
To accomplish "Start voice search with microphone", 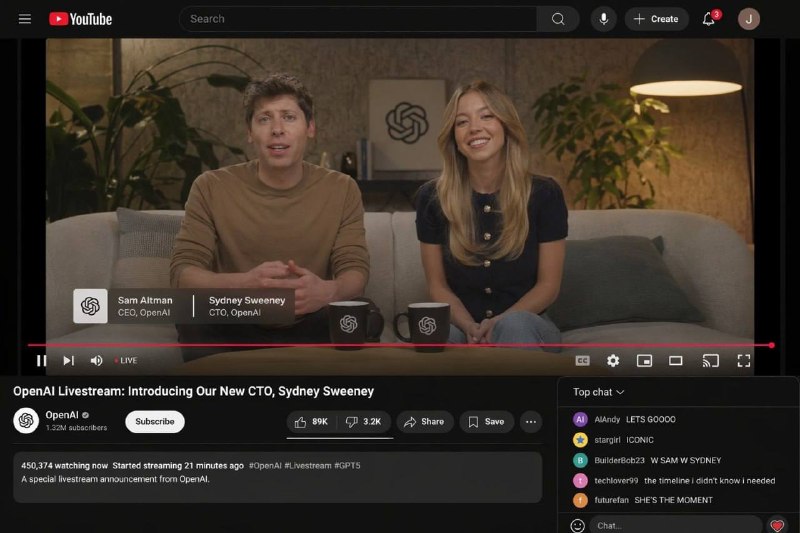I will pyautogui.click(x=604, y=19).
